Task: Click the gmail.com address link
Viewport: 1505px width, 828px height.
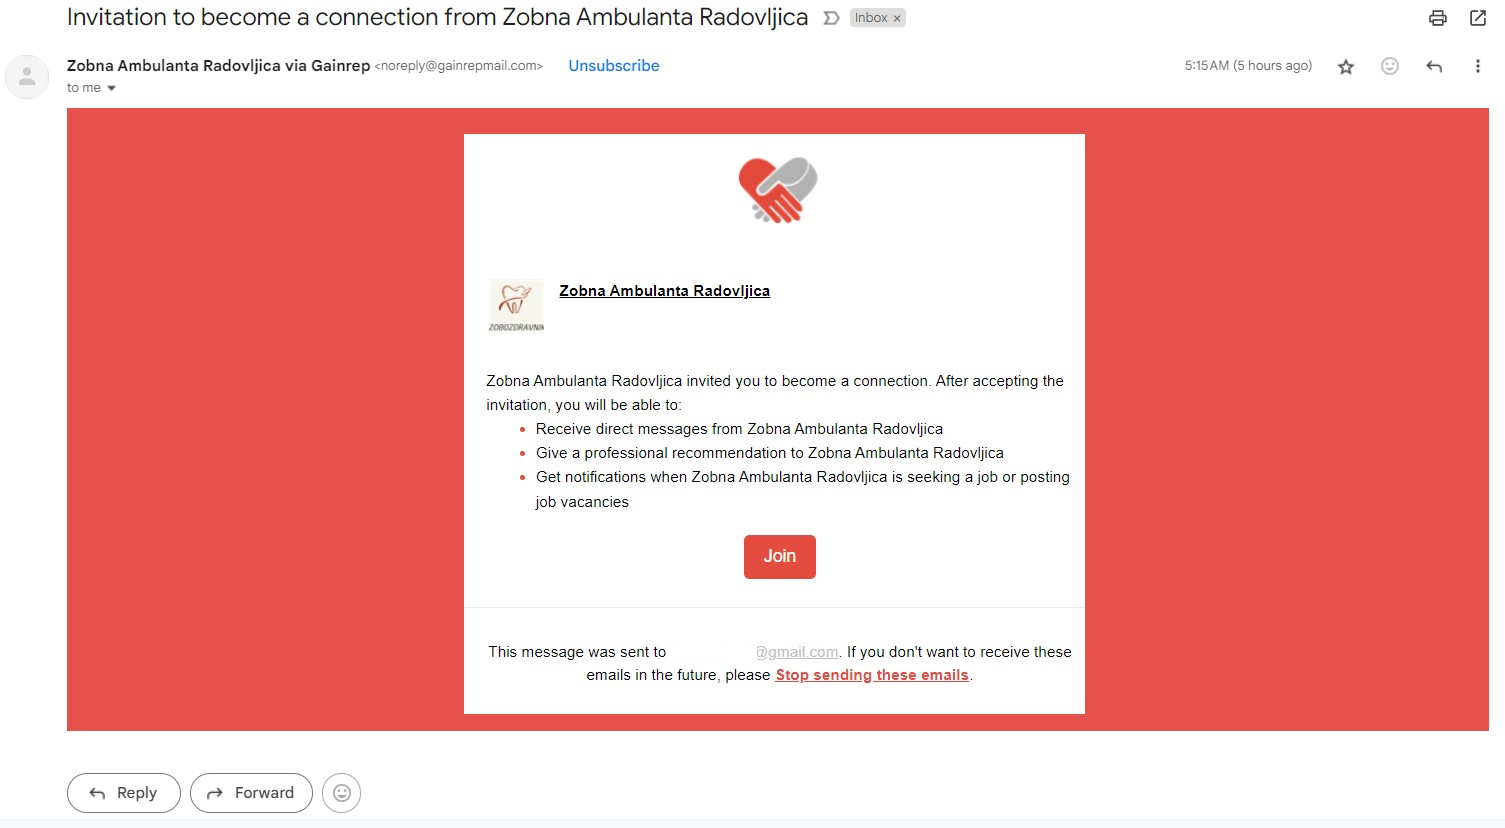Action: [x=797, y=652]
